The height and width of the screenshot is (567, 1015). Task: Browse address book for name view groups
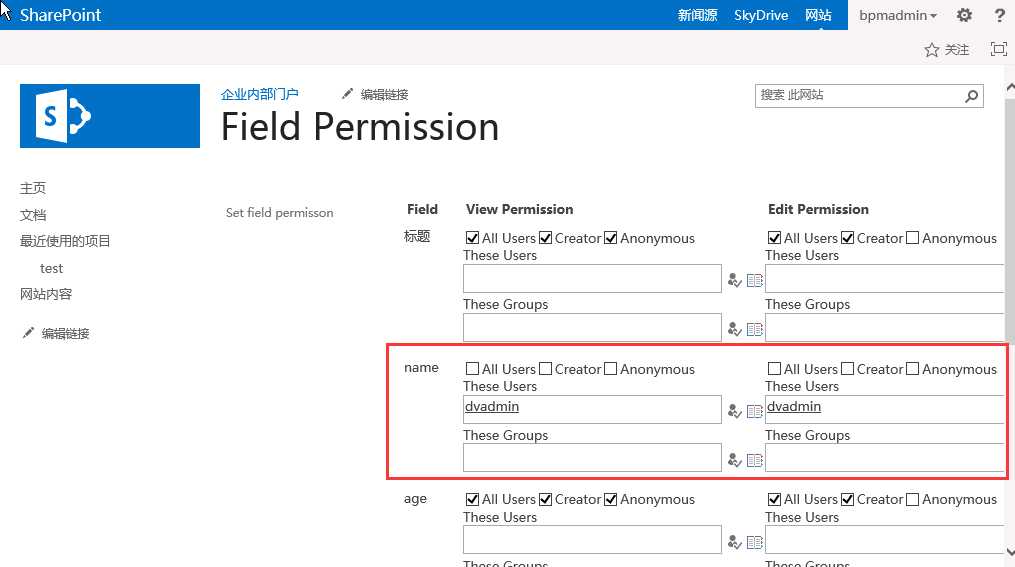[754, 460]
